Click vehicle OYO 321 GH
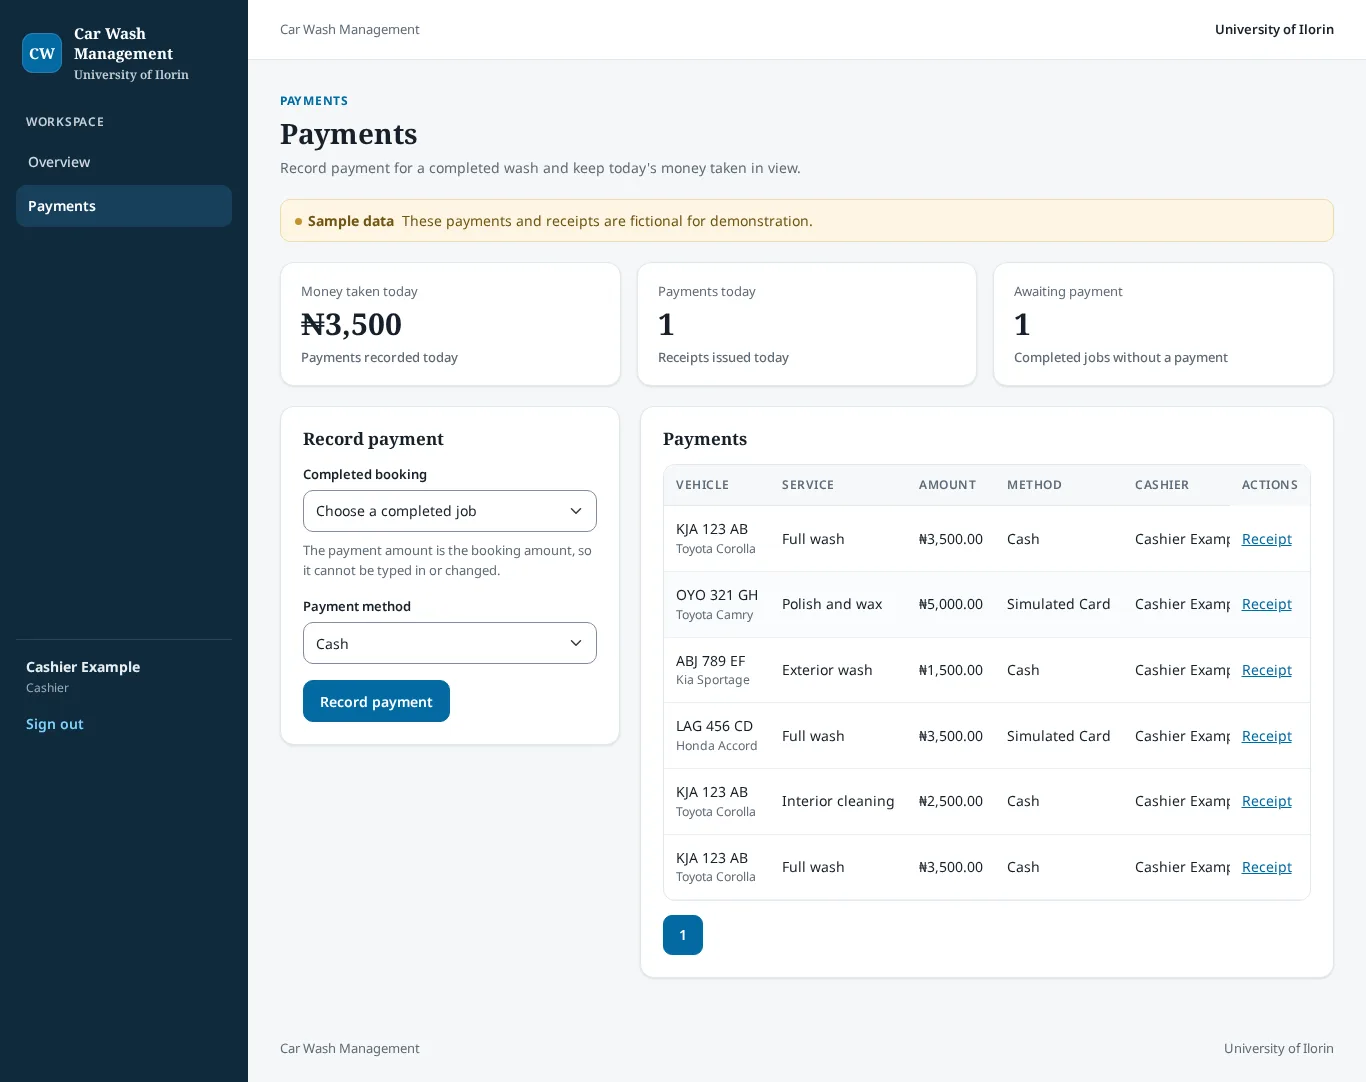1366x1082 pixels. 717,595
